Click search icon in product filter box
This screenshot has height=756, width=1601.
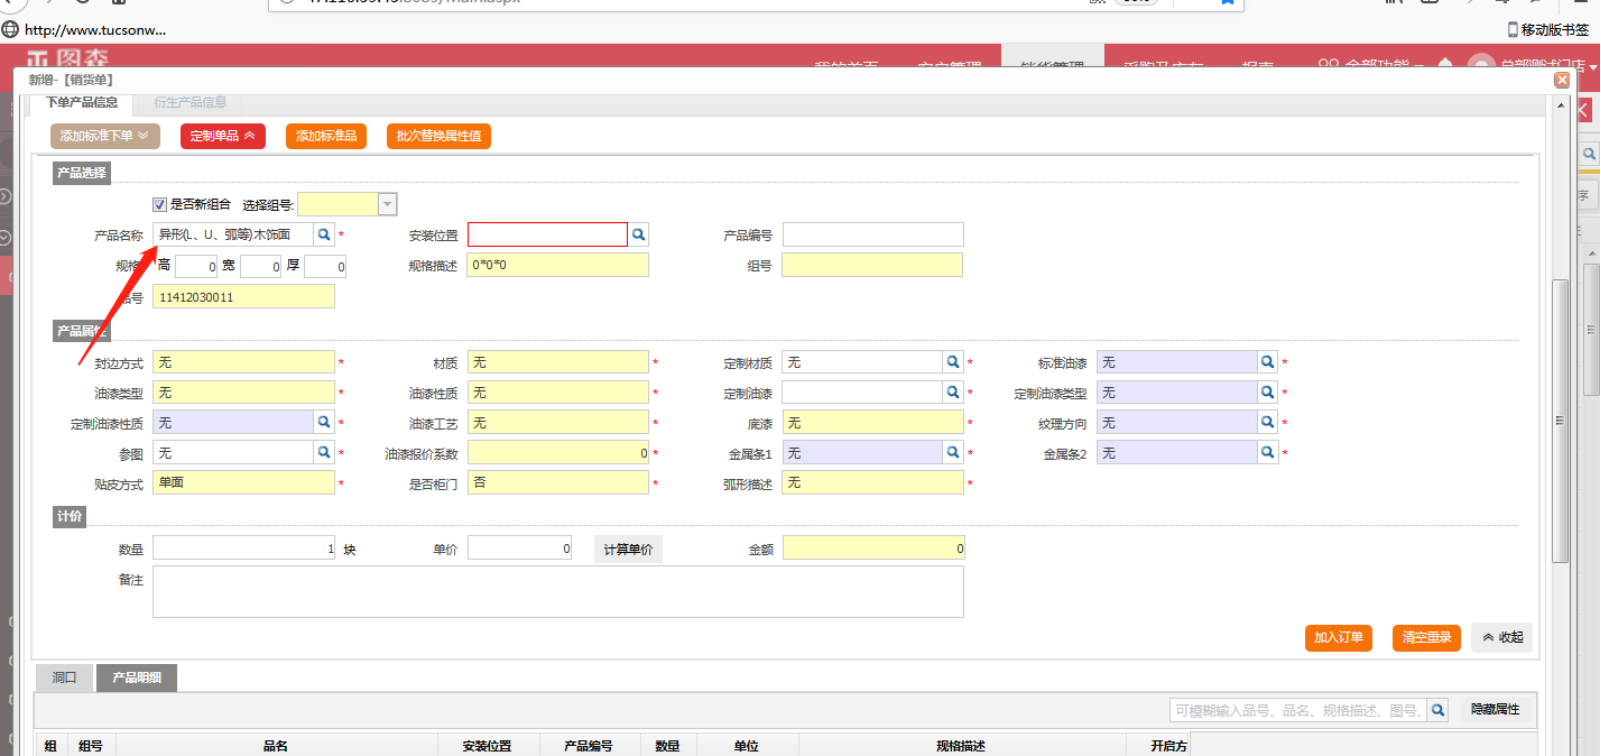1437,710
